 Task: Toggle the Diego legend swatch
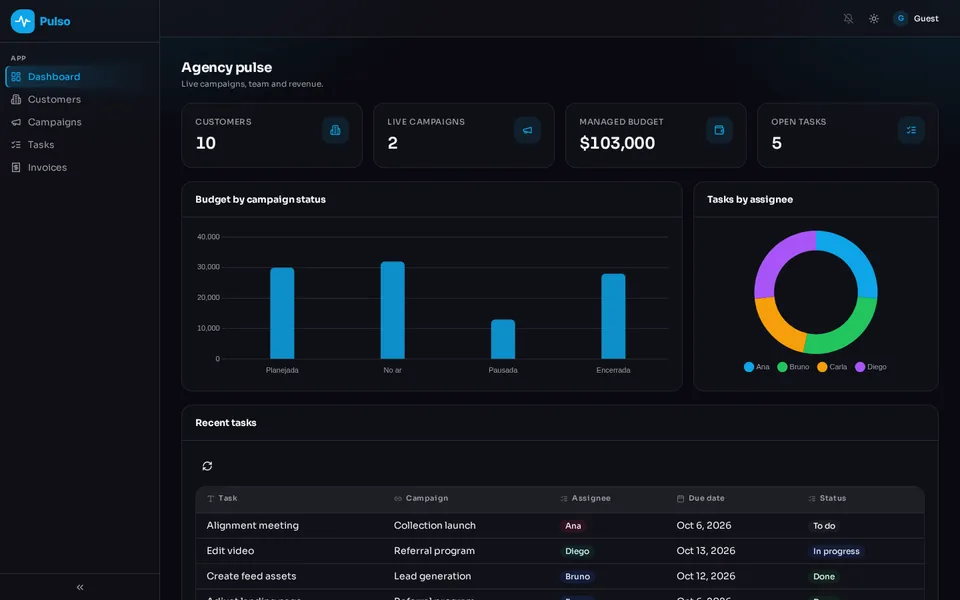coord(860,367)
